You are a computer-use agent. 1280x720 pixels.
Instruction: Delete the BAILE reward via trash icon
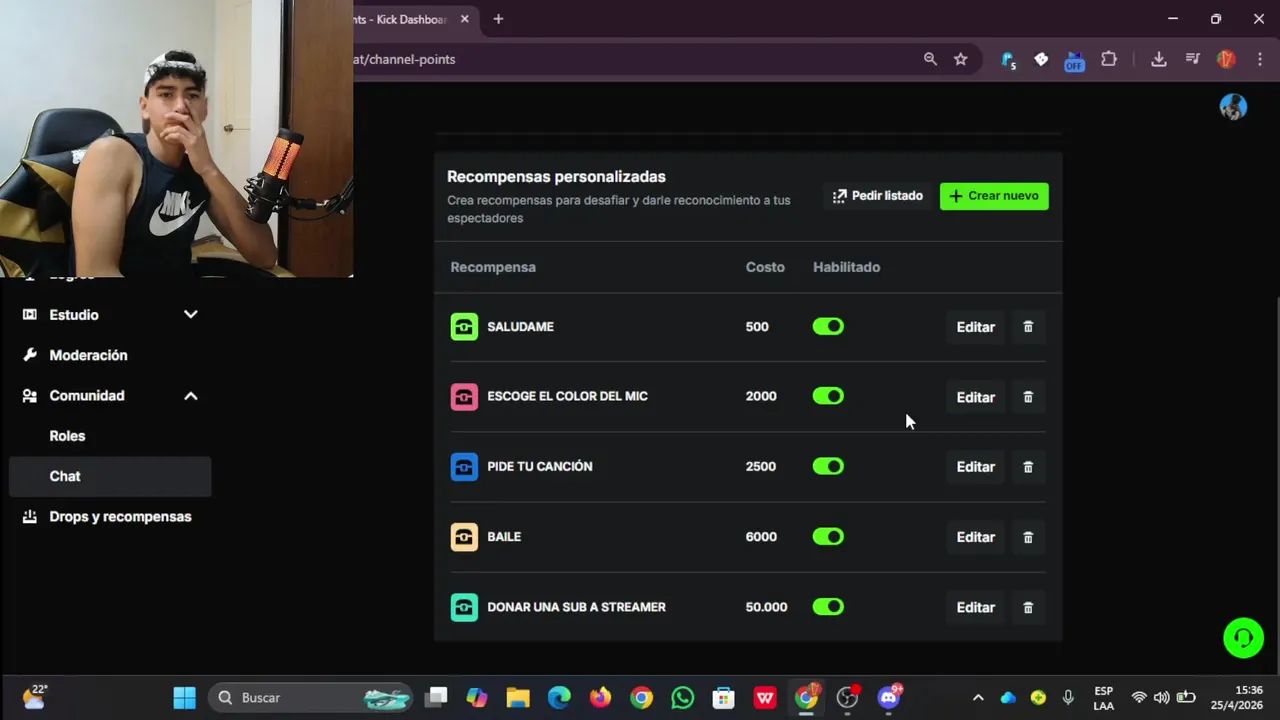tap(1028, 537)
